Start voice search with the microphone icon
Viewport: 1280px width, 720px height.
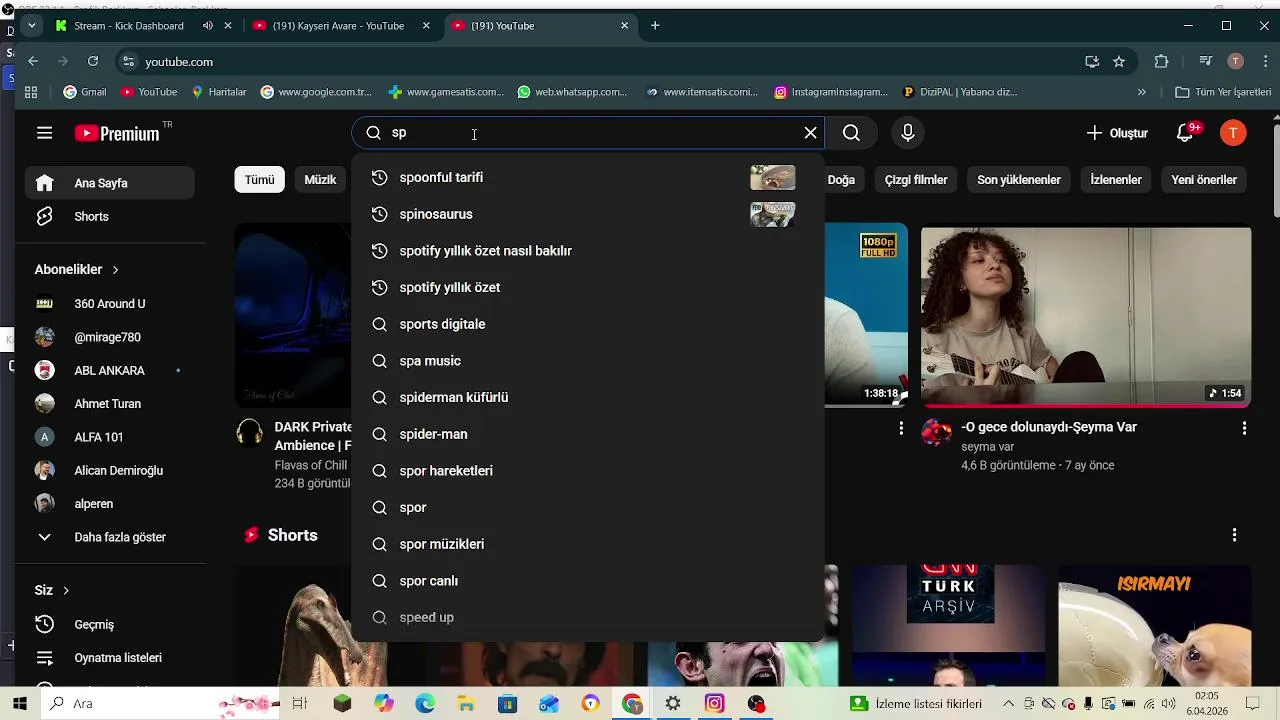tap(908, 133)
